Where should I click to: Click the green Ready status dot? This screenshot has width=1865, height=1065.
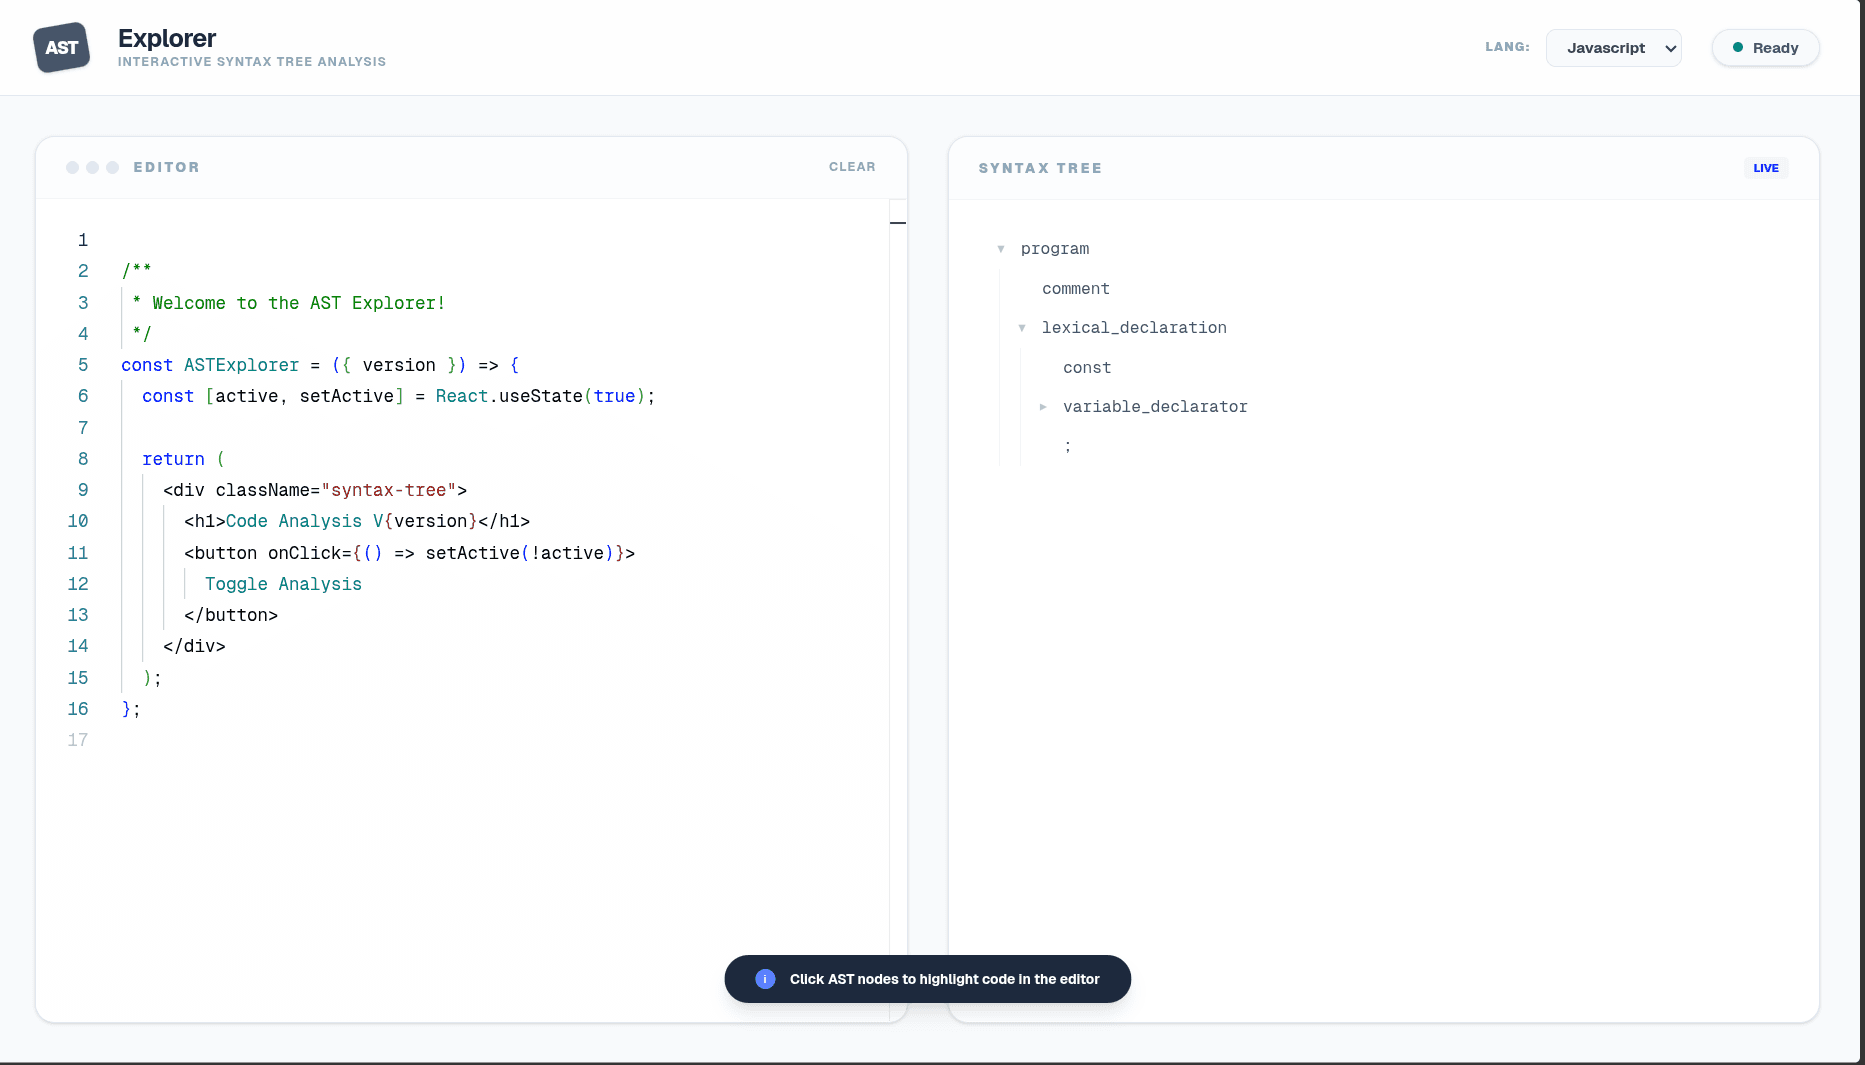pos(1738,47)
